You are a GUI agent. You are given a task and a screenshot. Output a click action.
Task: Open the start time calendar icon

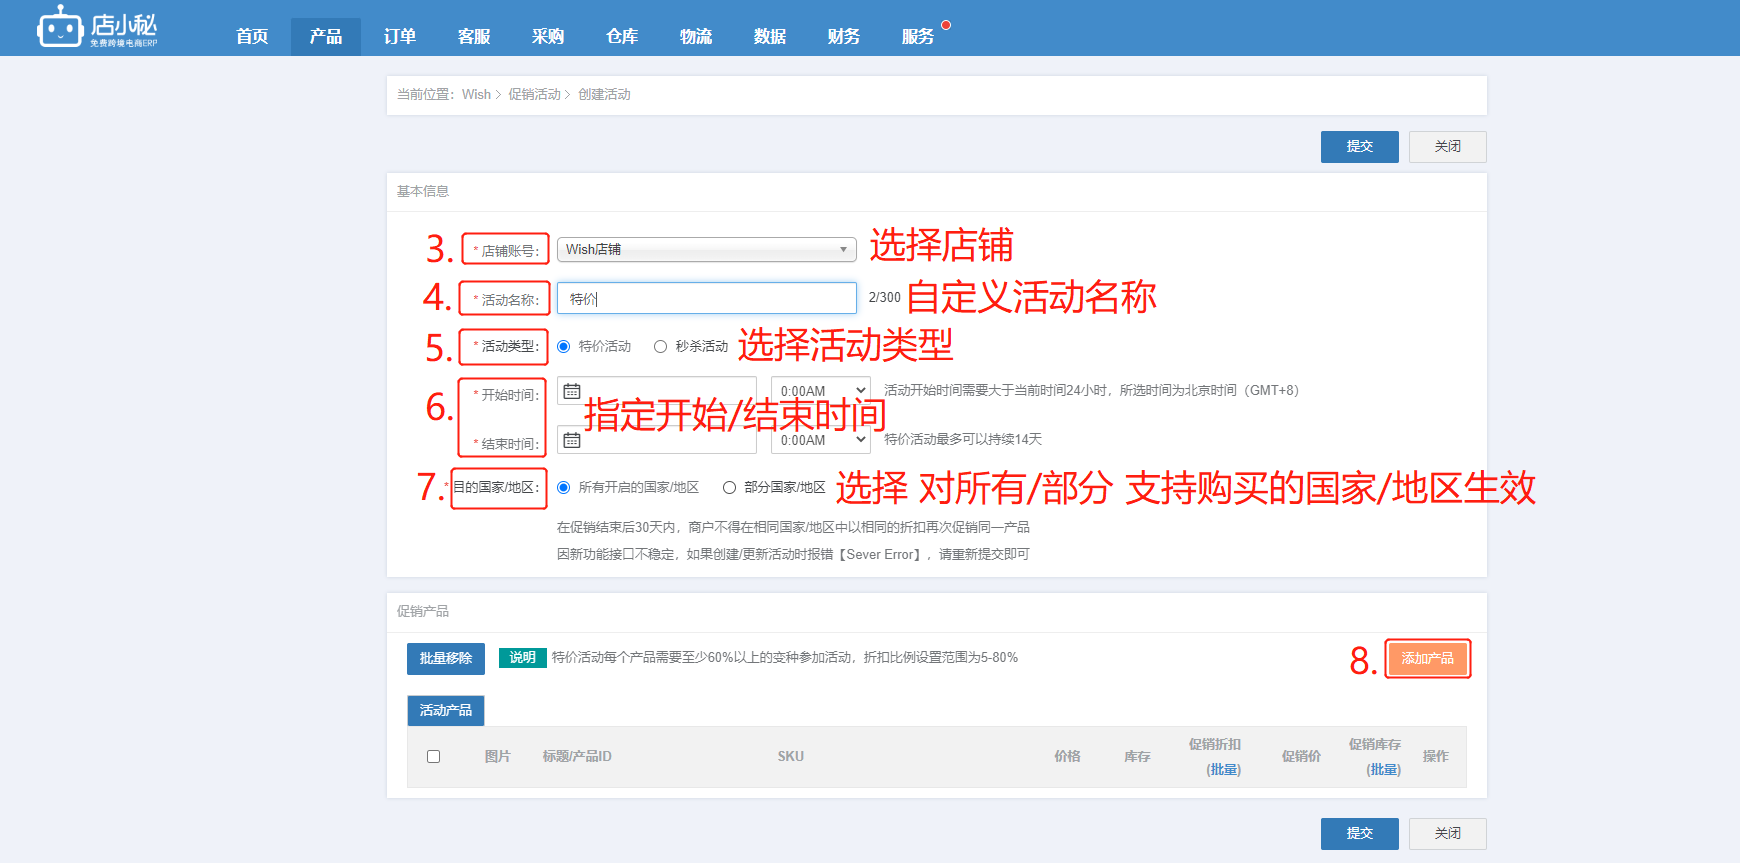tap(572, 391)
